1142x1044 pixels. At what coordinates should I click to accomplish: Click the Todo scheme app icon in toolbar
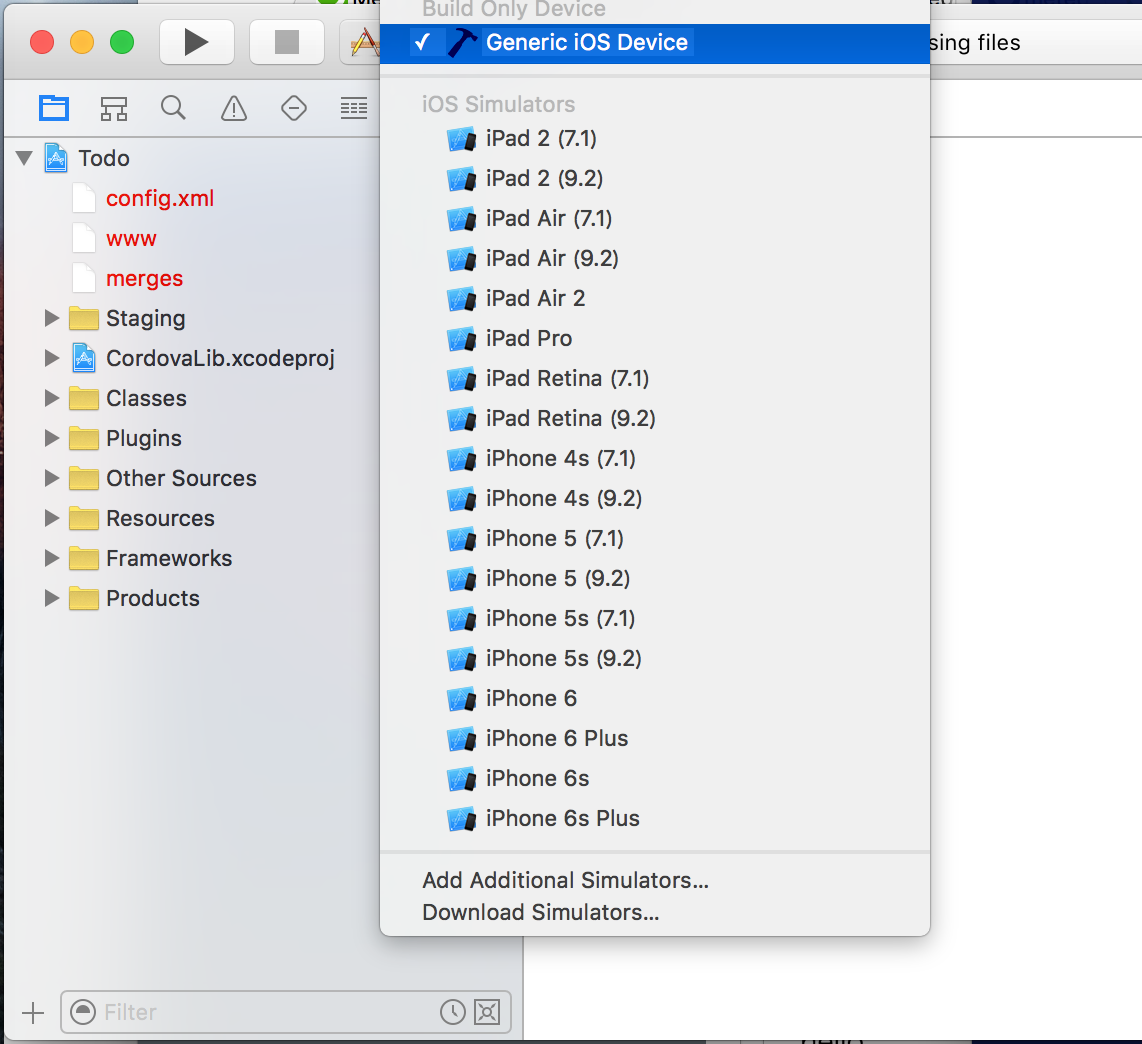(x=365, y=42)
